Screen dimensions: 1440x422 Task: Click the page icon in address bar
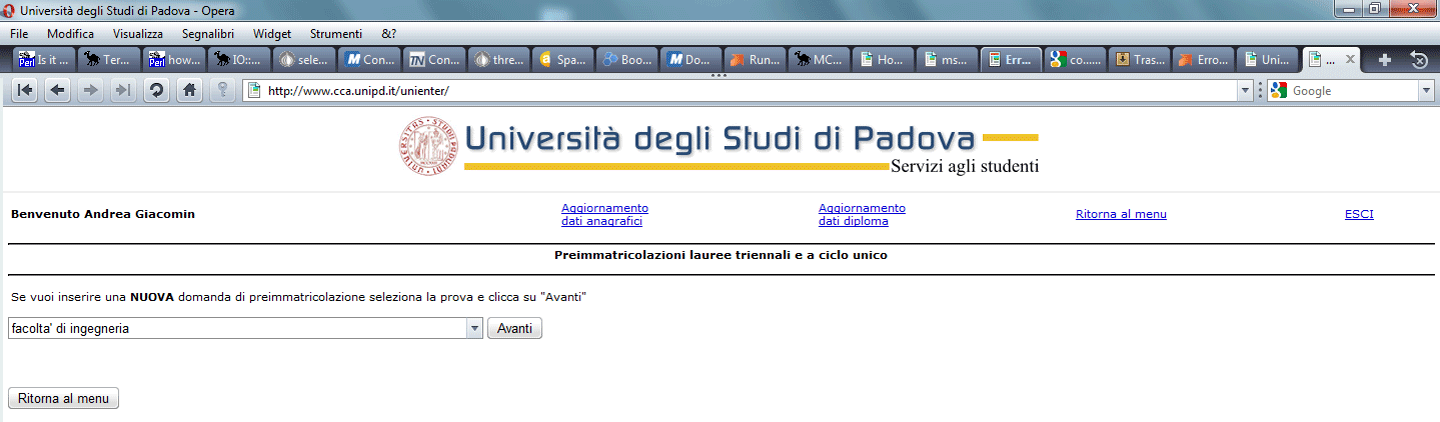pyautogui.click(x=254, y=91)
